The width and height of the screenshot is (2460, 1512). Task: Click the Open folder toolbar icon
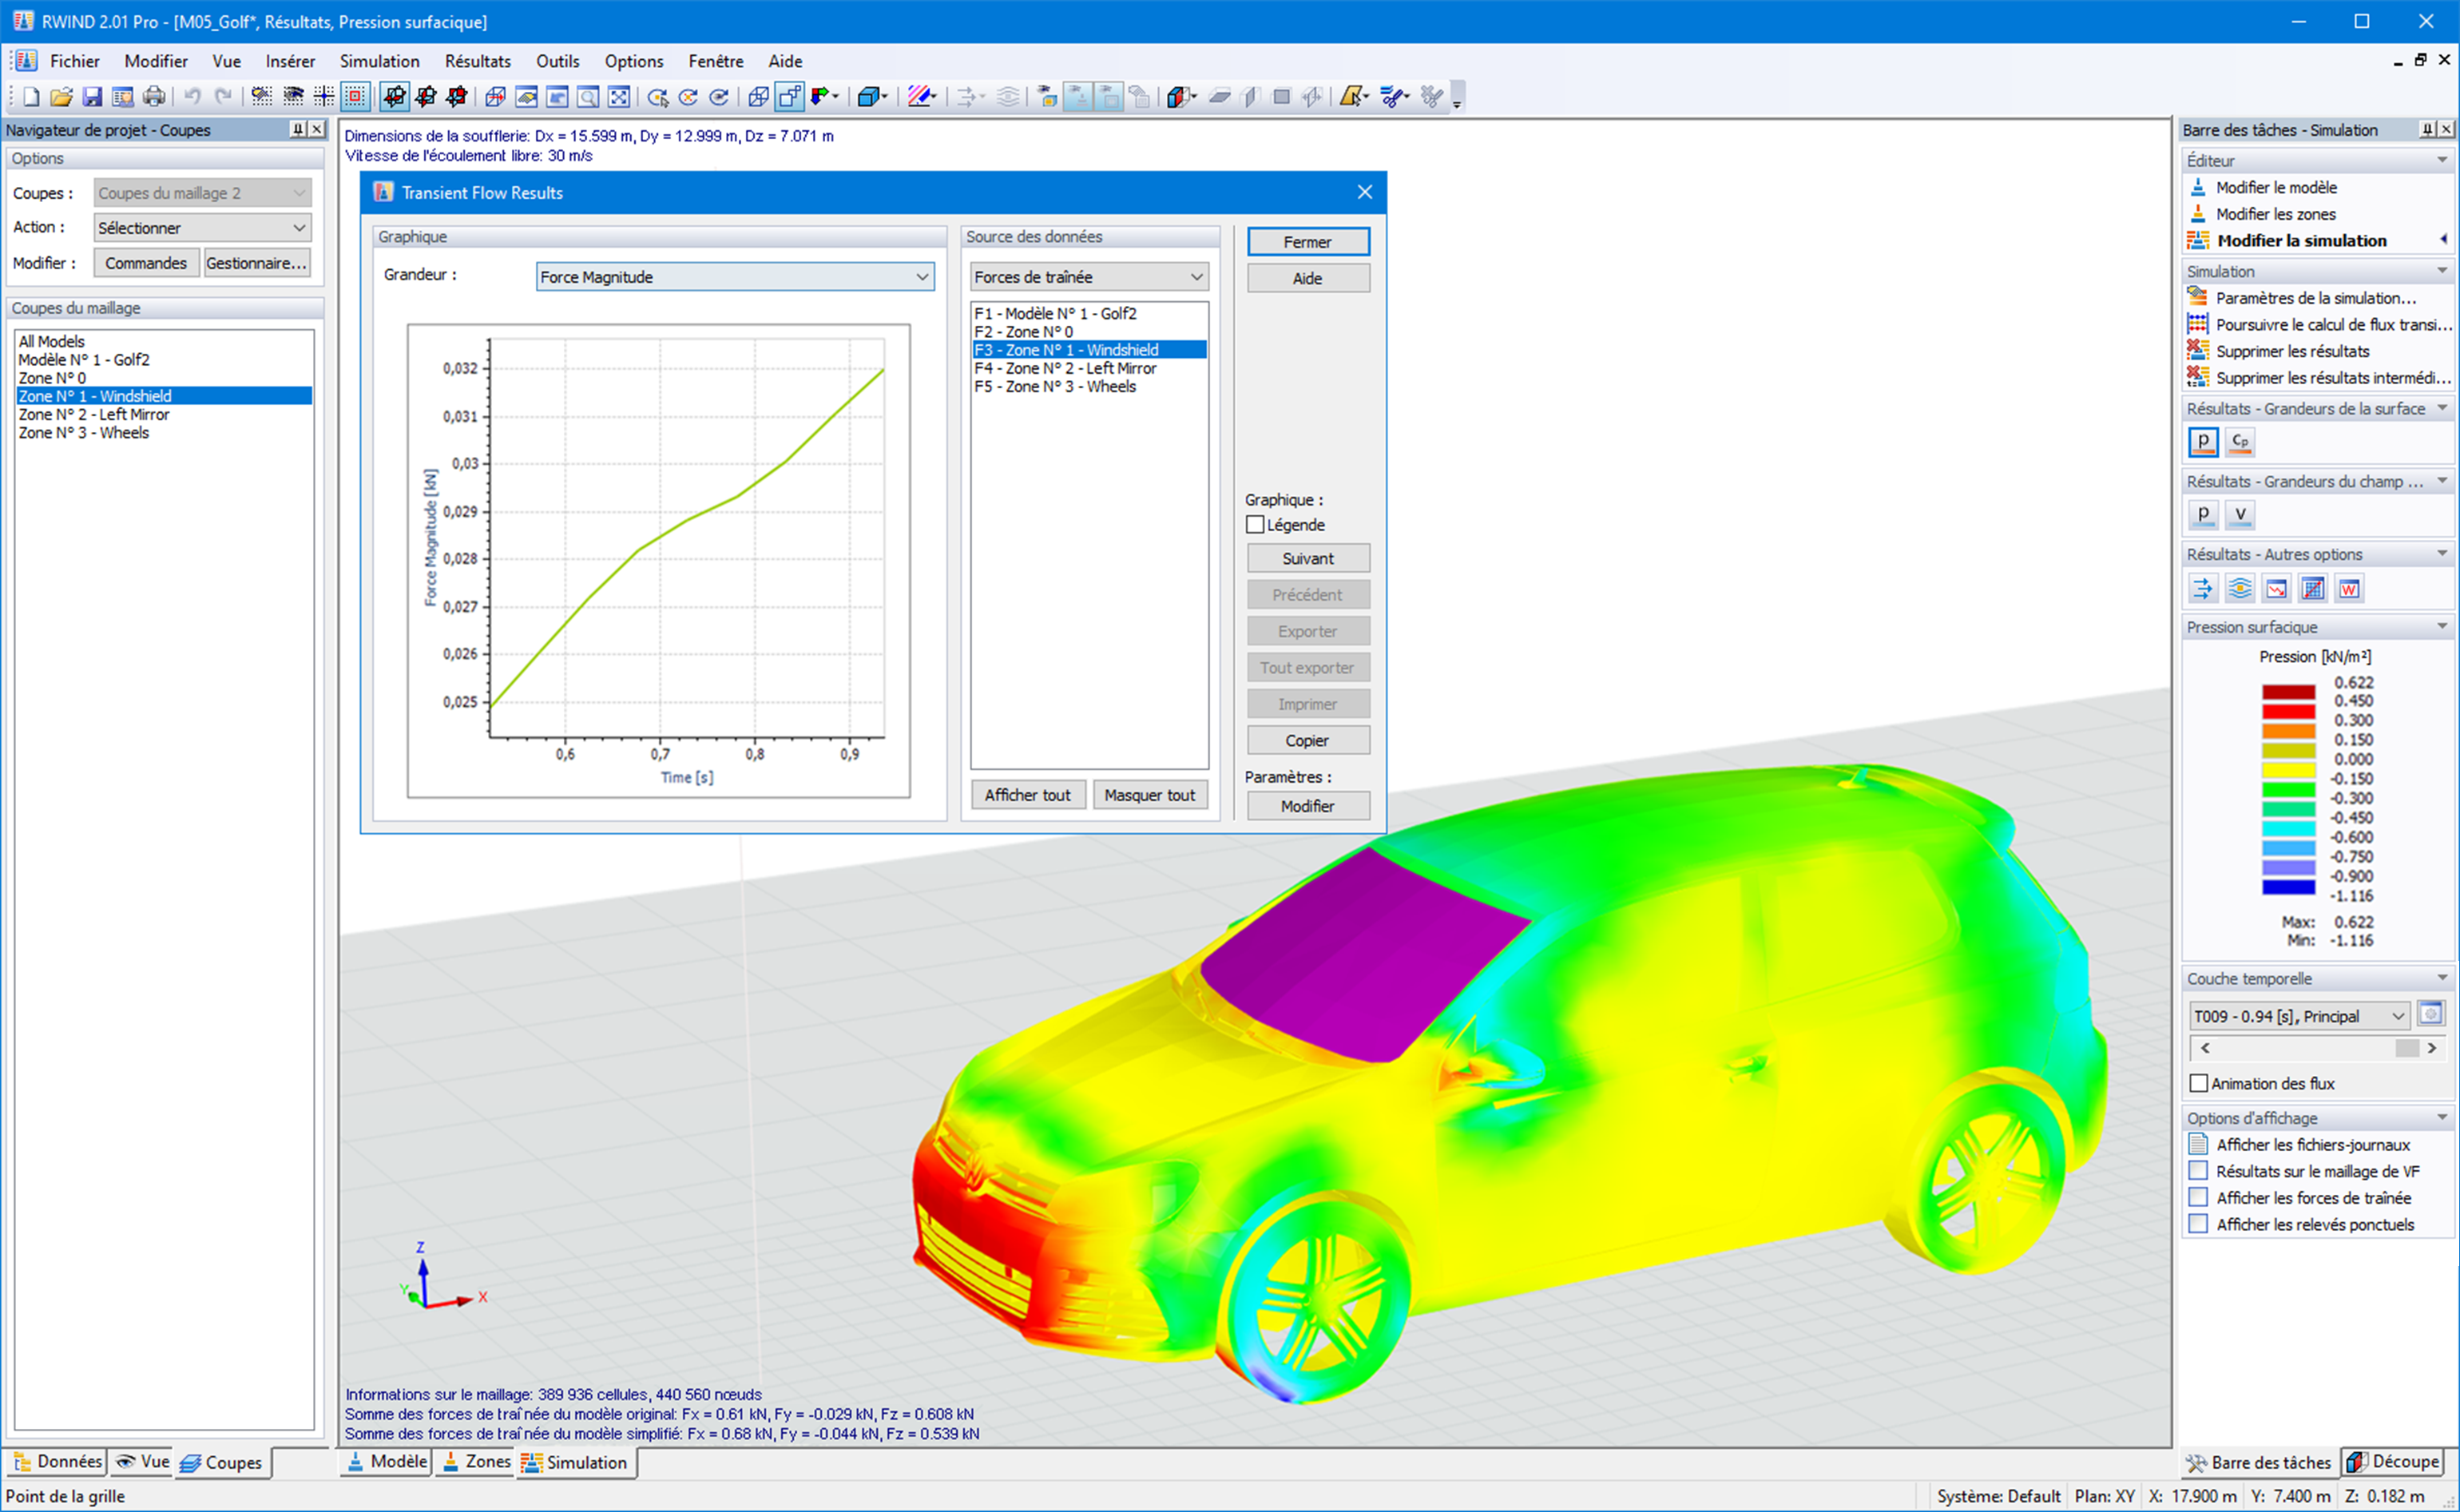pyautogui.click(x=61, y=97)
